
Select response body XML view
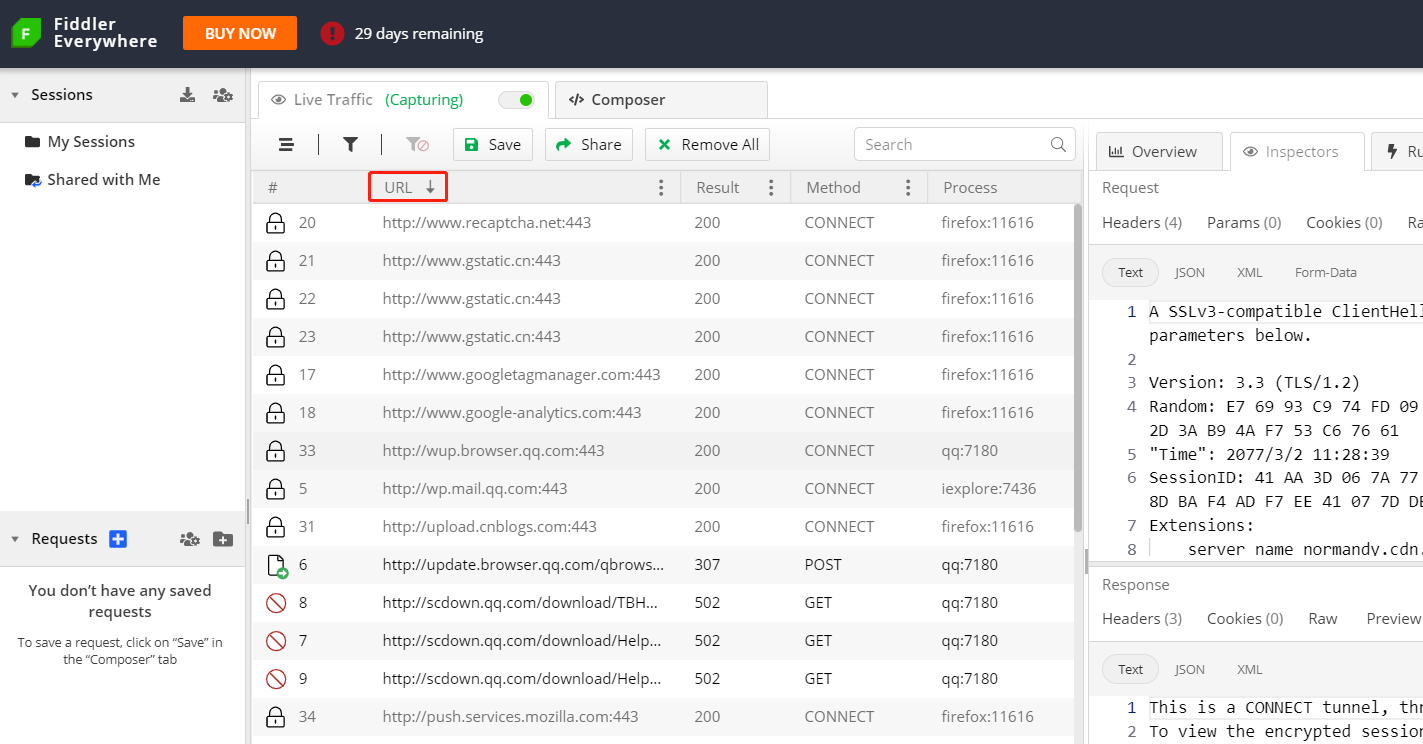pos(1249,670)
